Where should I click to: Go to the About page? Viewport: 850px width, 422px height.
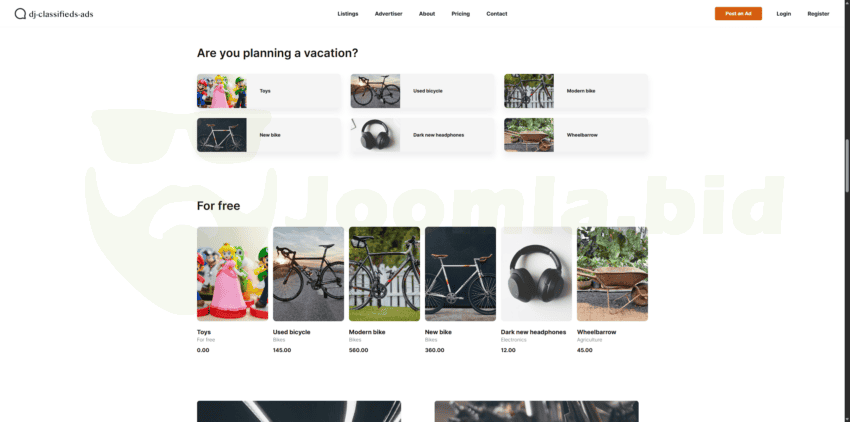[x=427, y=14]
